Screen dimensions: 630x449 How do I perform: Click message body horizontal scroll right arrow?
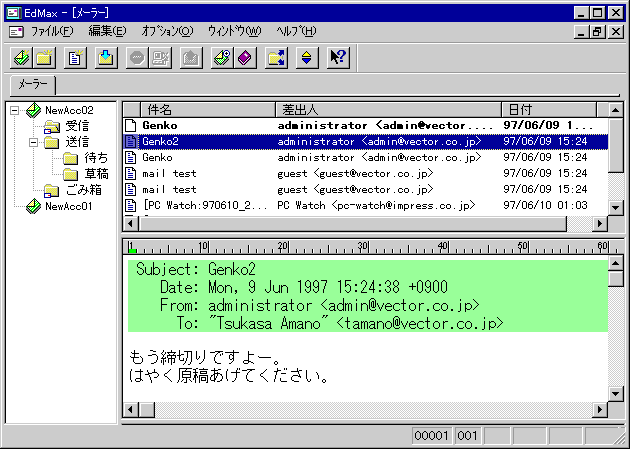600,410
